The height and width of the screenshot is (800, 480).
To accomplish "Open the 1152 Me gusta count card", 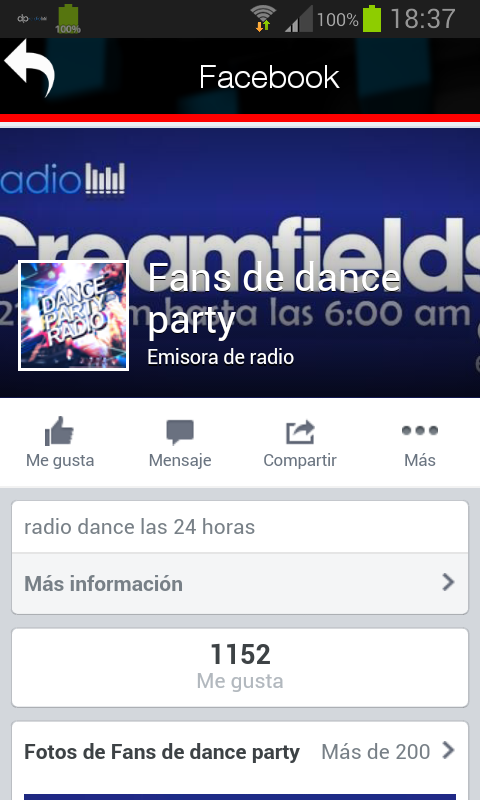I will click(240, 667).
